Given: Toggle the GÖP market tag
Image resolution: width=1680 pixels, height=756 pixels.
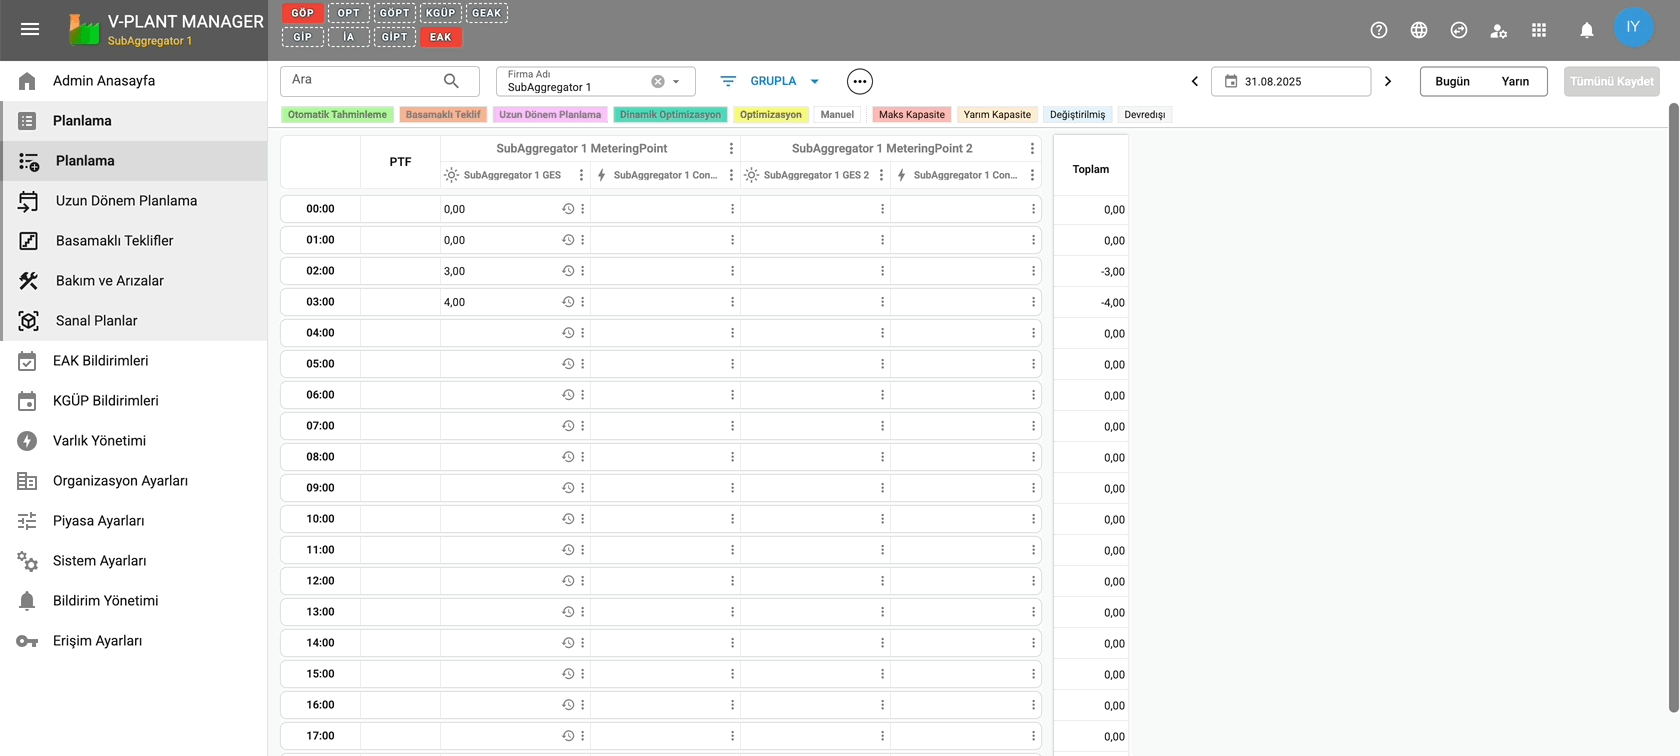Looking at the screenshot, I should pos(303,13).
